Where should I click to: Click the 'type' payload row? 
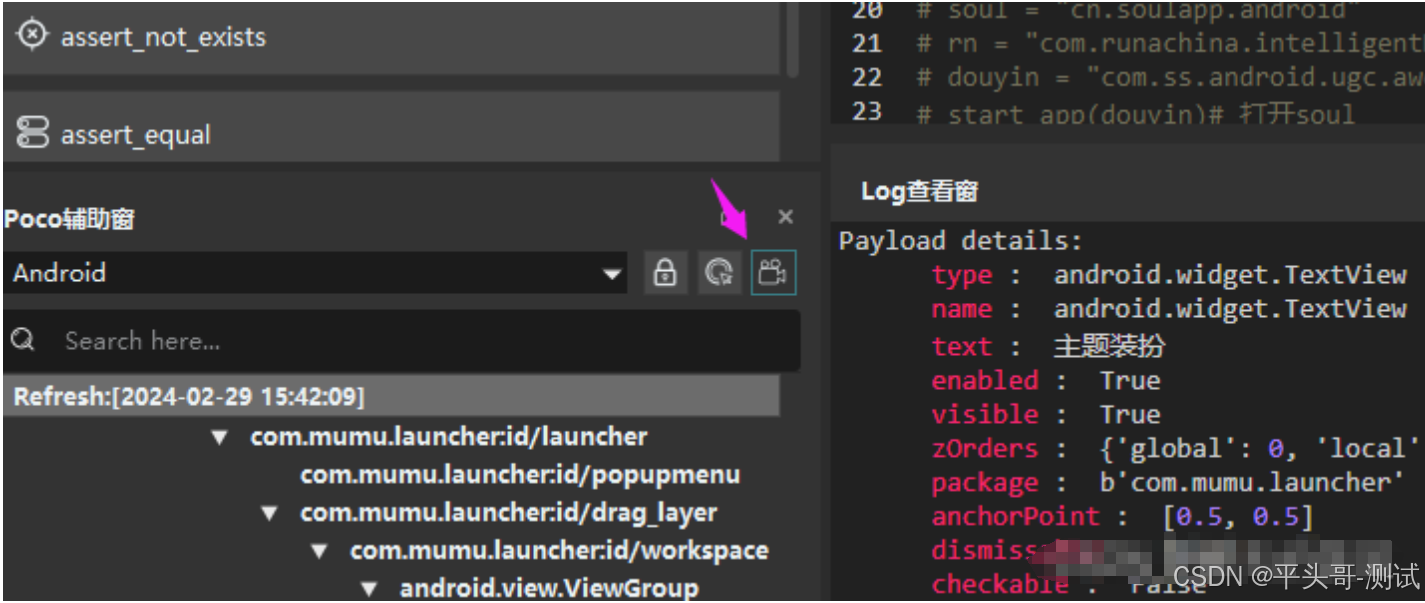point(1169,275)
